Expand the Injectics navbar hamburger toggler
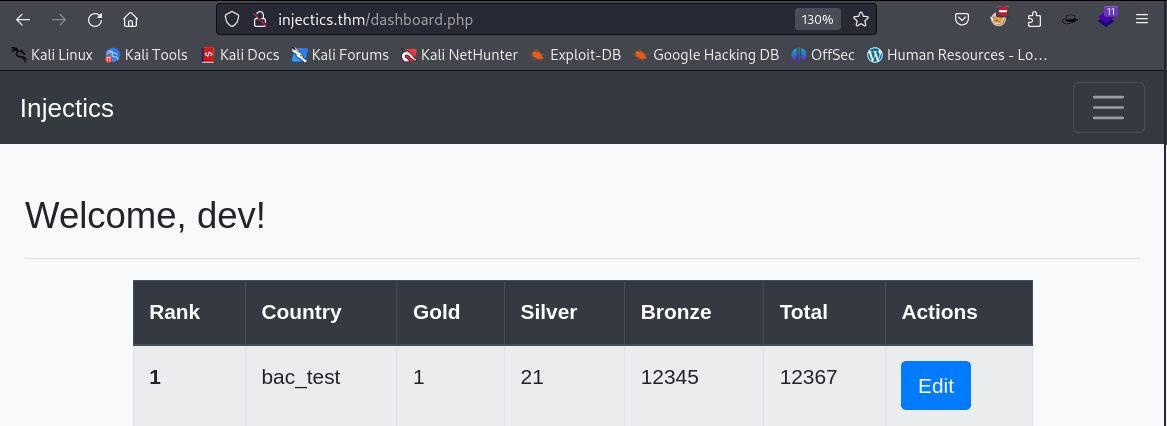The width and height of the screenshot is (1167, 426). pyautogui.click(x=1108, y=107)
